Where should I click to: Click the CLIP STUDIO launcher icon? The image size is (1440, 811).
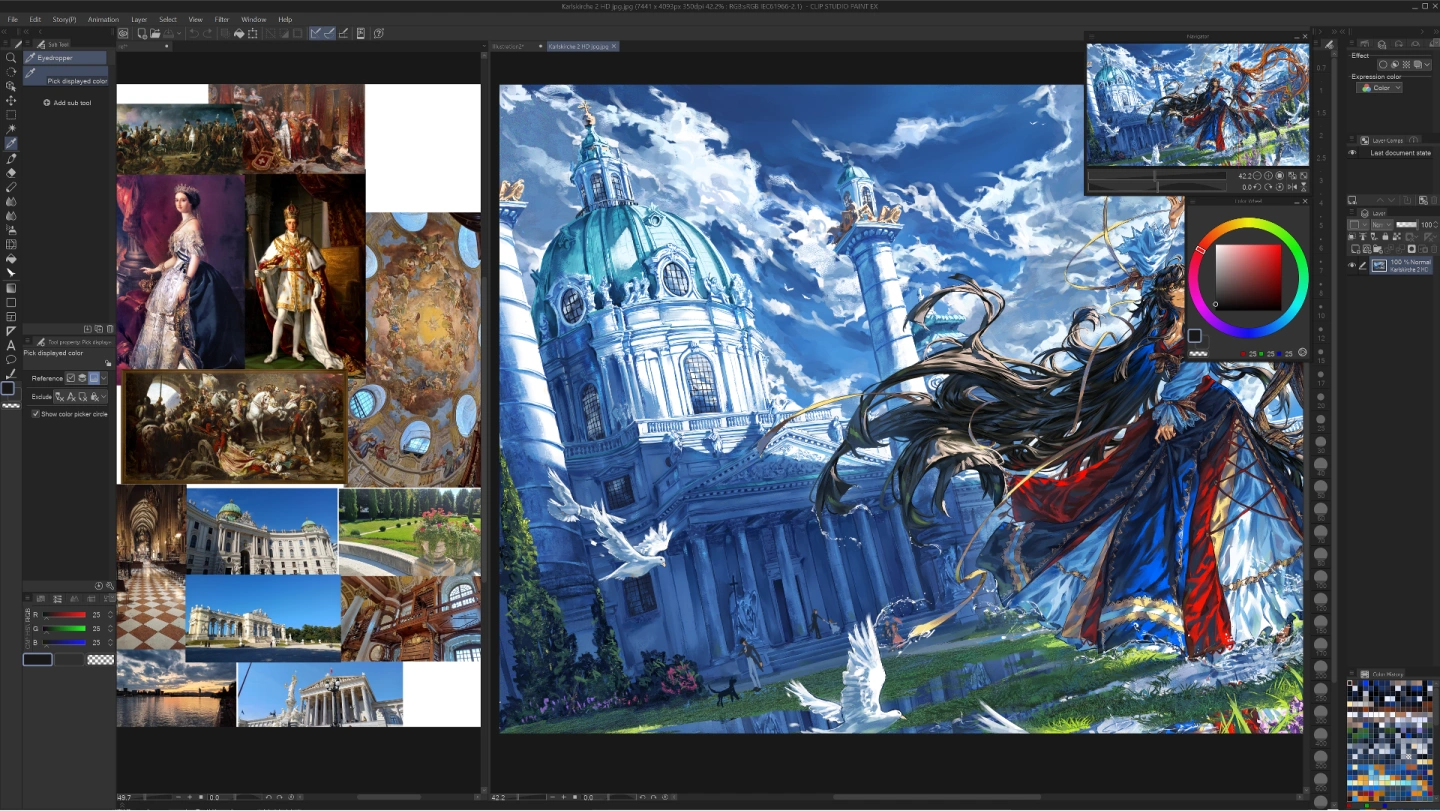[123, 33]
